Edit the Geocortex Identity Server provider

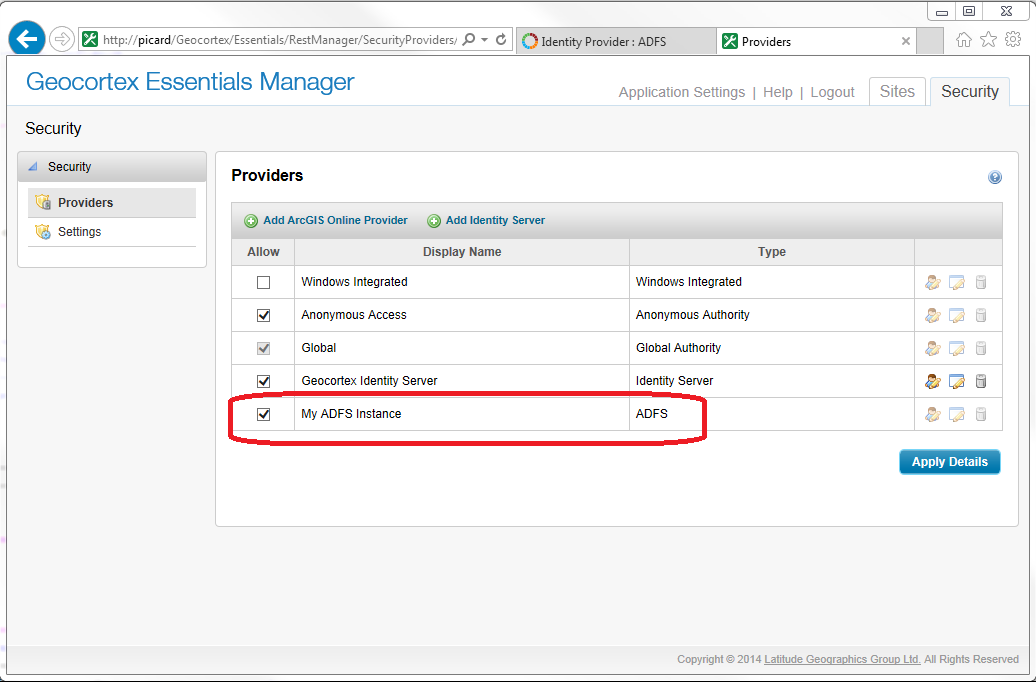(956, 381)
